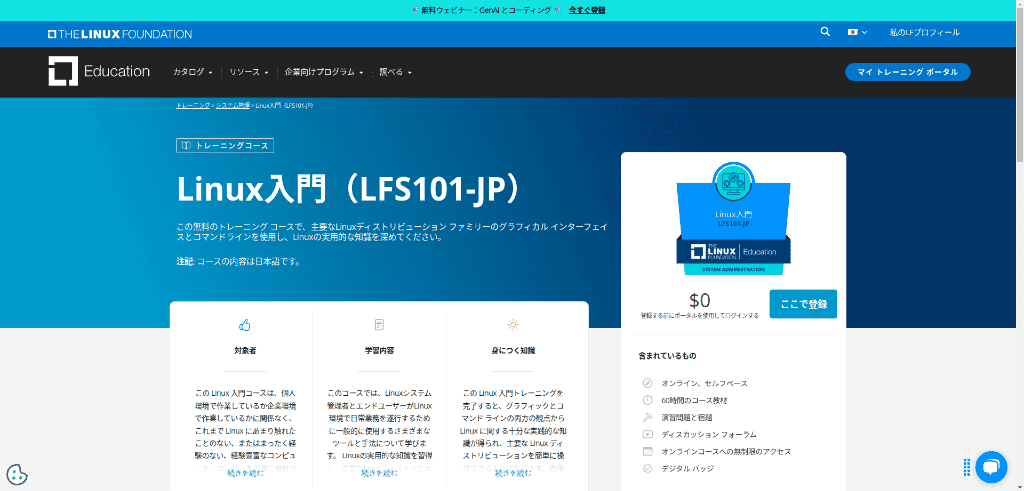Open the 調べる menu
The width and height of the screenshot is (1024, 491).
click(395, 72)
